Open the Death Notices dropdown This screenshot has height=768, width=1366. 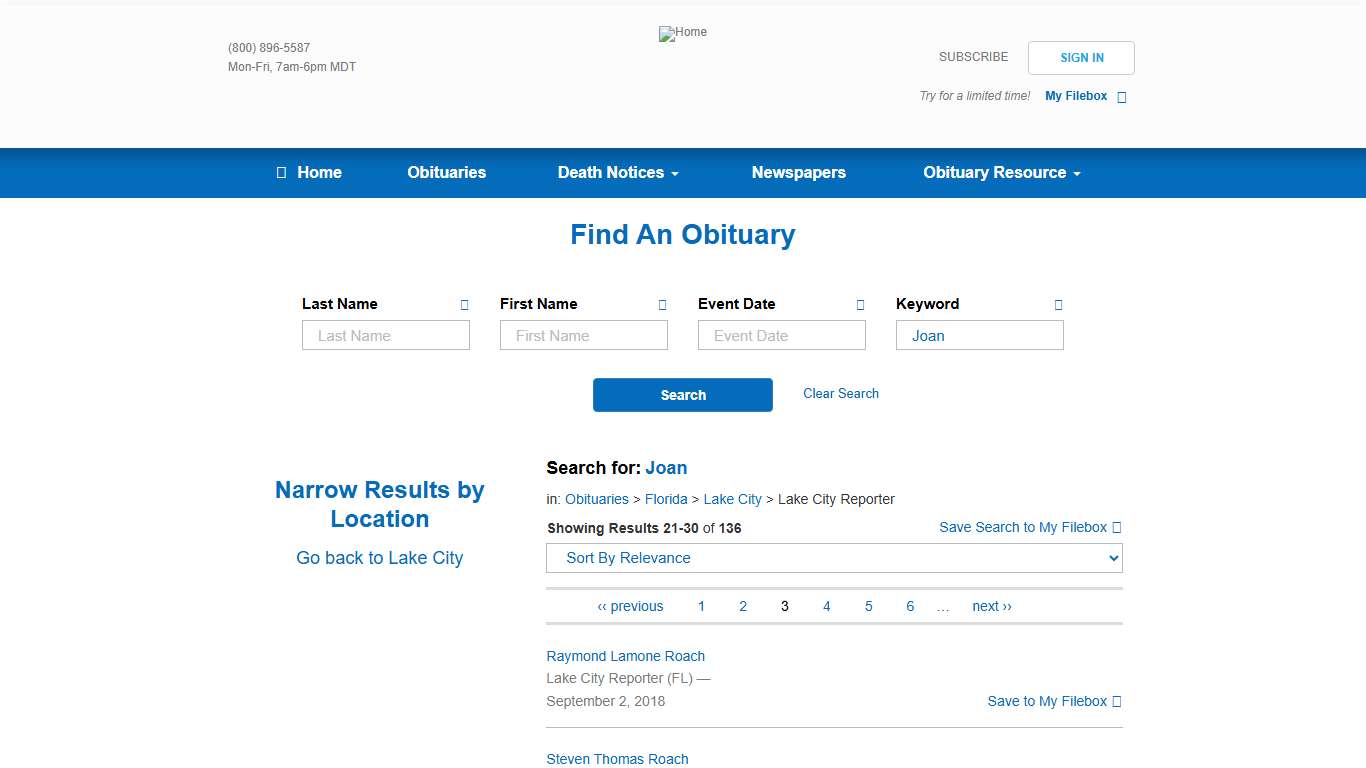pos(617,172)
